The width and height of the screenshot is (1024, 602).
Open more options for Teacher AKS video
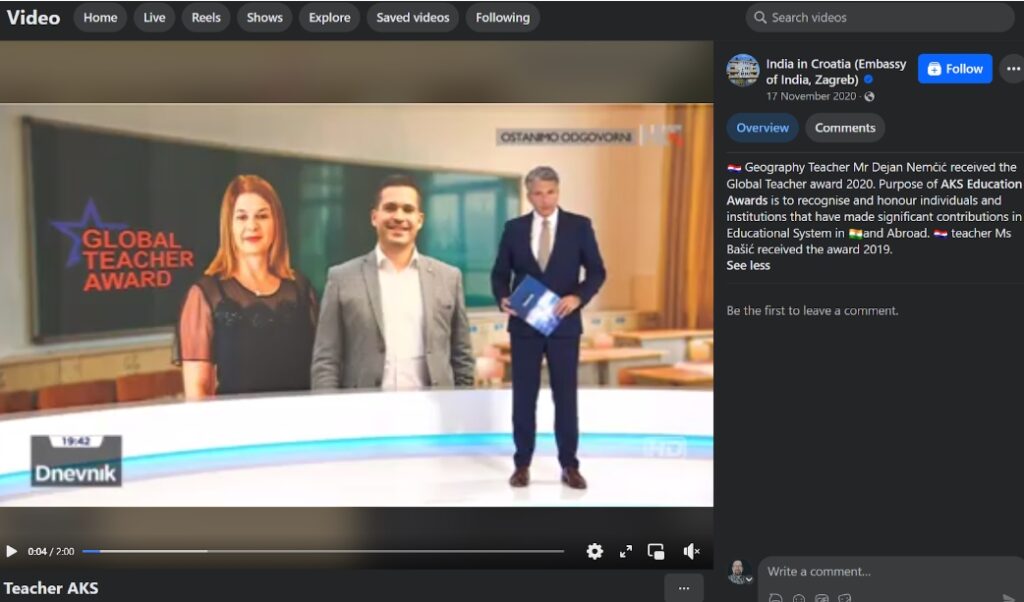point(684,587)
